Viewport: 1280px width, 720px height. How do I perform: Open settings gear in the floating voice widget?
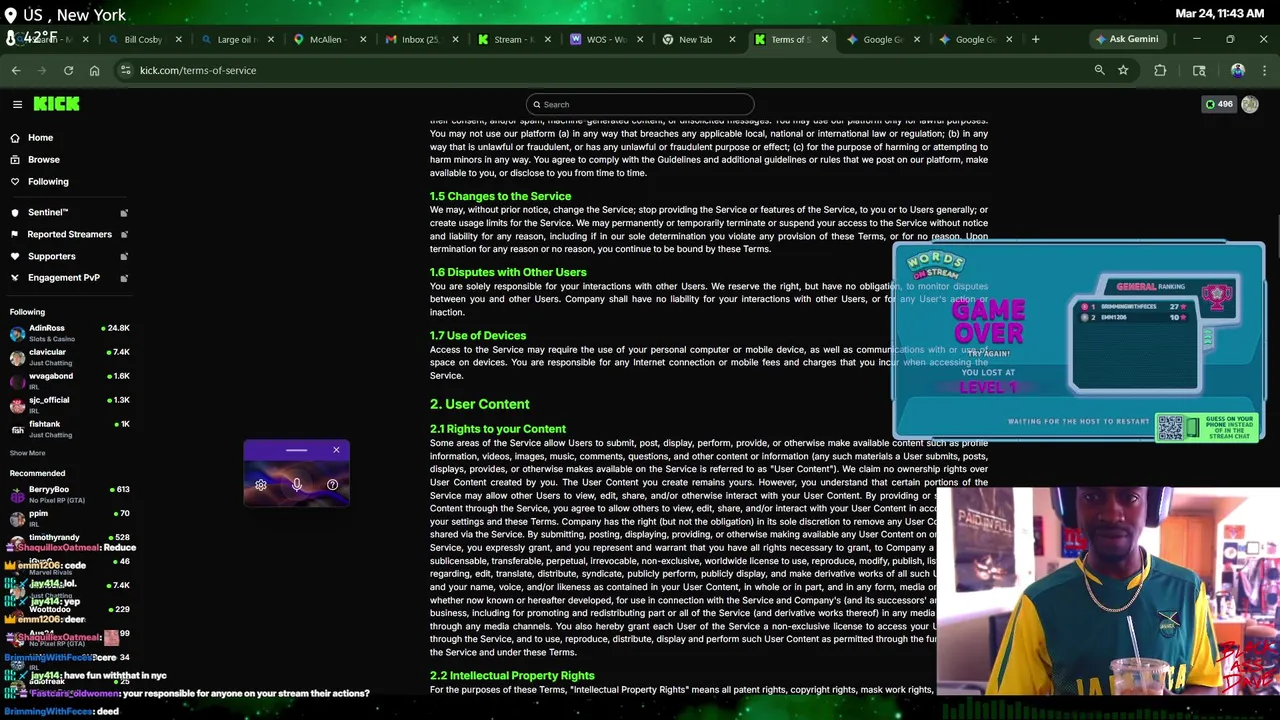pos(261,485)
